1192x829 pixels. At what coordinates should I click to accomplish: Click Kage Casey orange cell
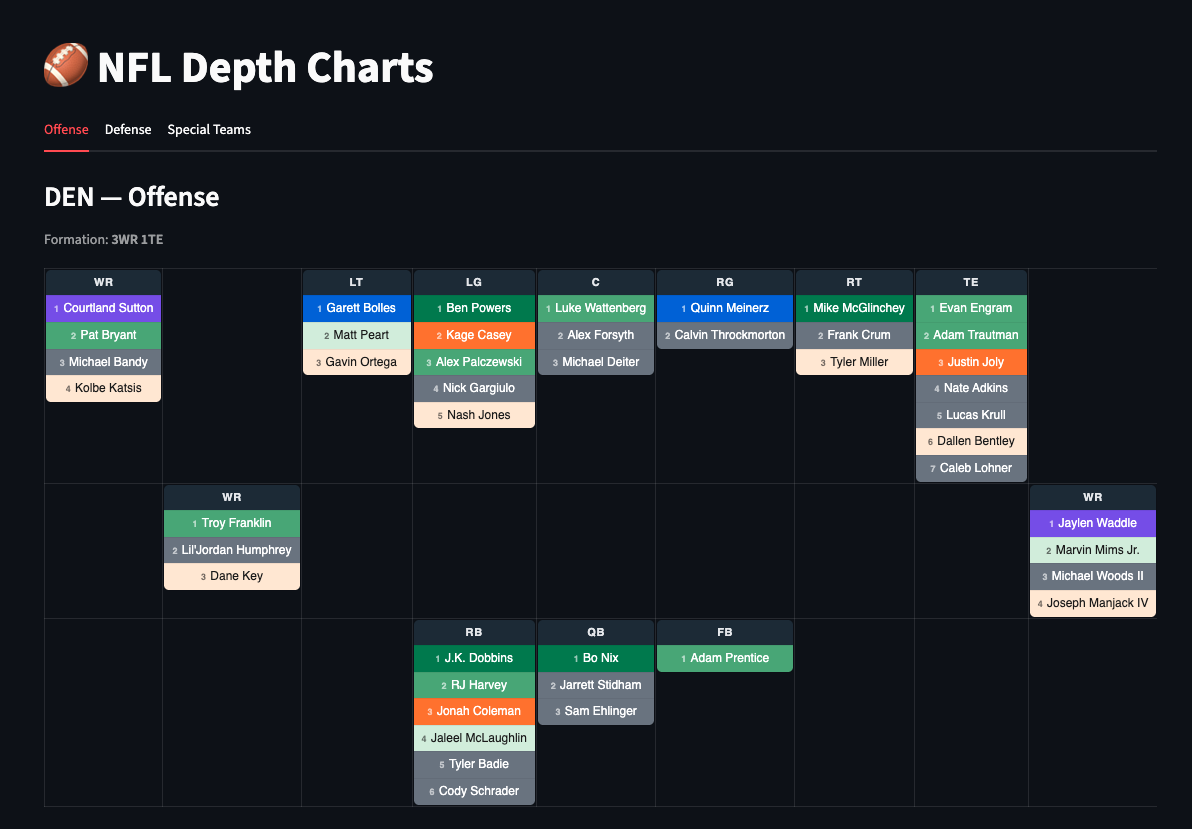(x=474, y=335)
